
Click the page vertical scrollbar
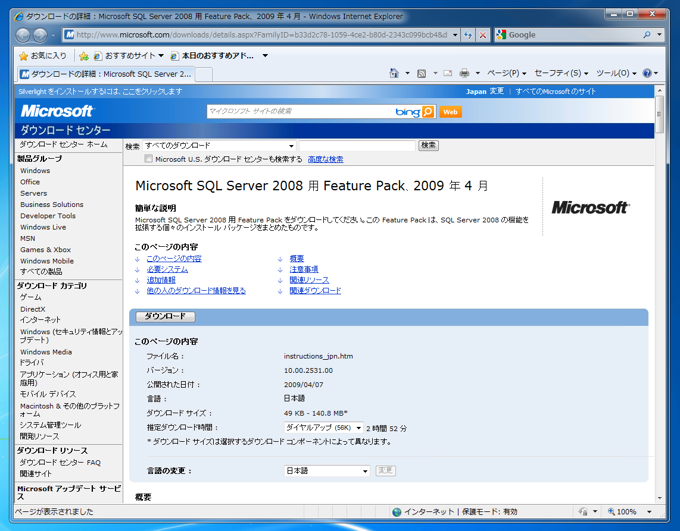click(x=659, y=115)
